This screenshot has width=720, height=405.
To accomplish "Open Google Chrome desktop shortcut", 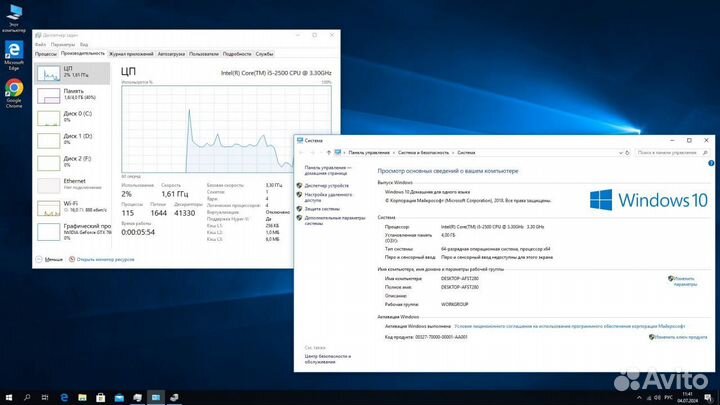I will tap(14, 93).
